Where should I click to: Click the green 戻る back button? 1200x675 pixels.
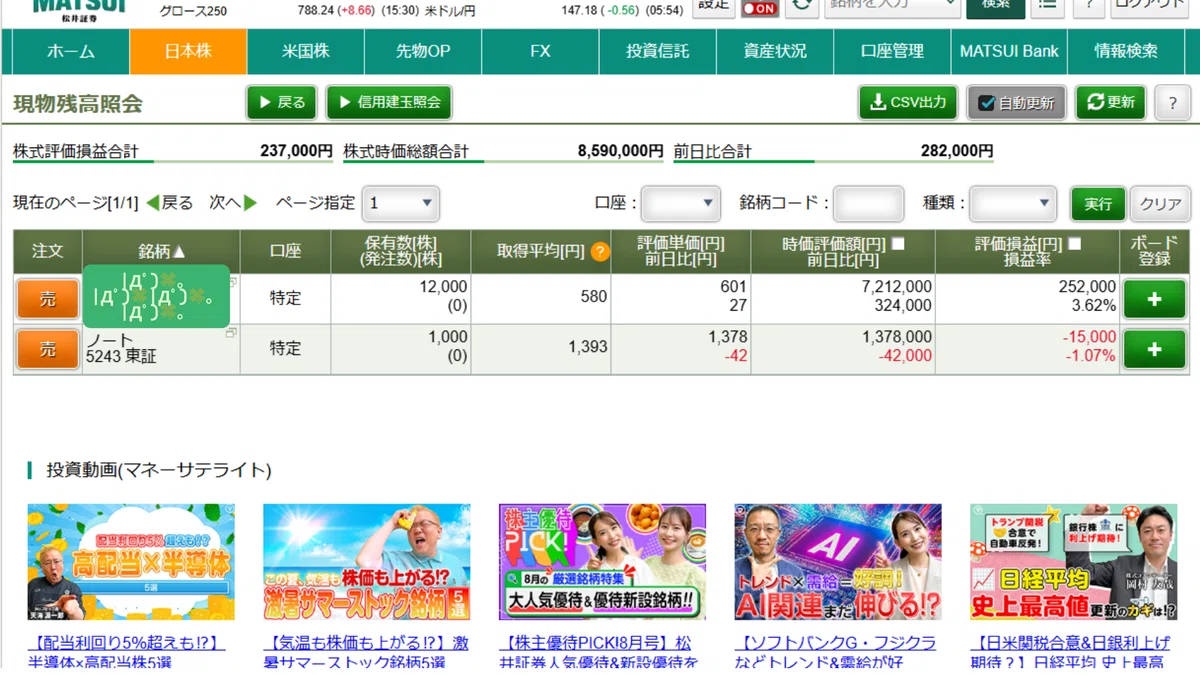point(282,102)
